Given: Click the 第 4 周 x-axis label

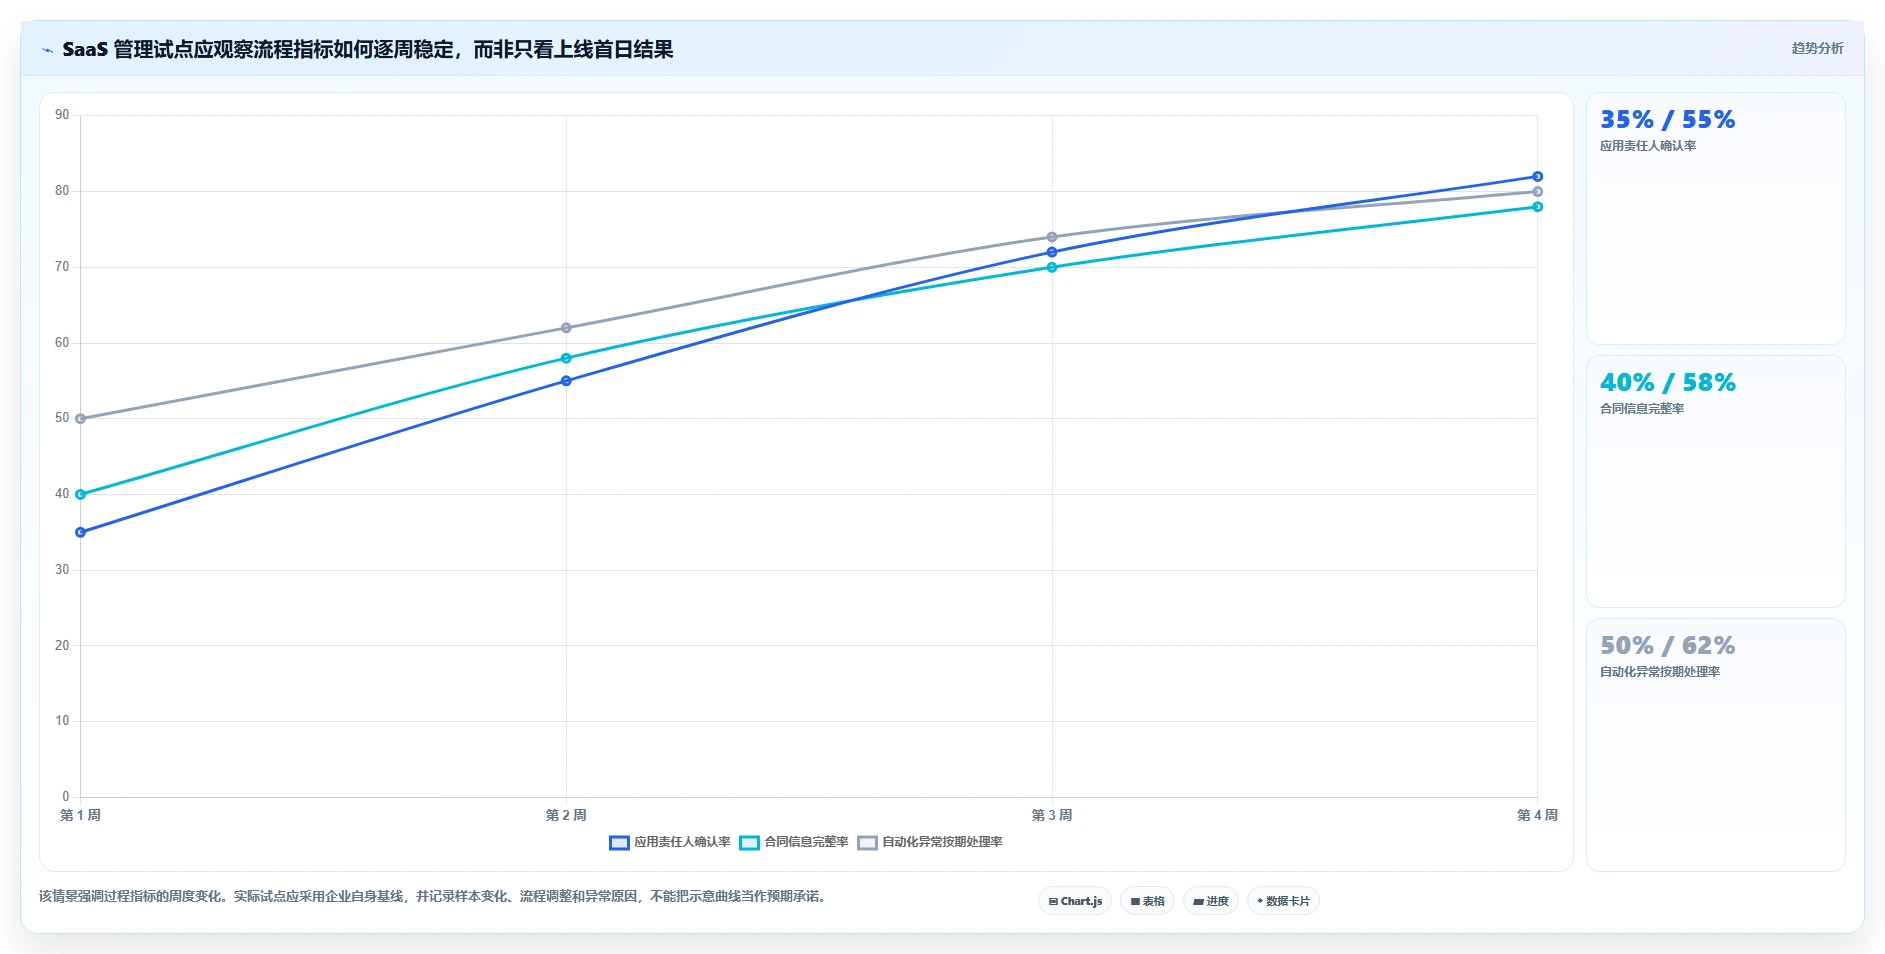Looking at the screenshot, I should click(1537, 815).
